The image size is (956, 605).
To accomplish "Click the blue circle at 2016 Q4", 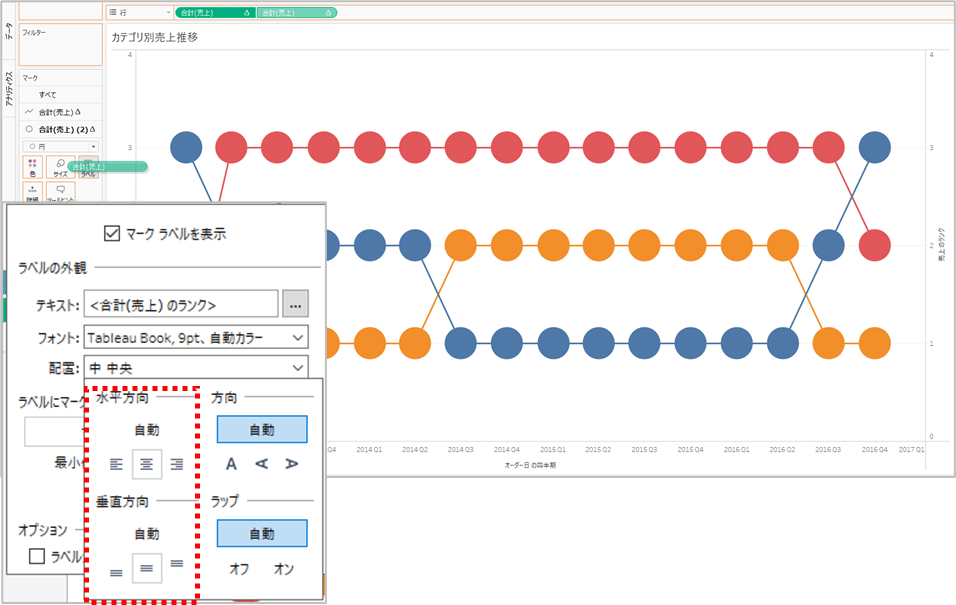I will (874, 147).
